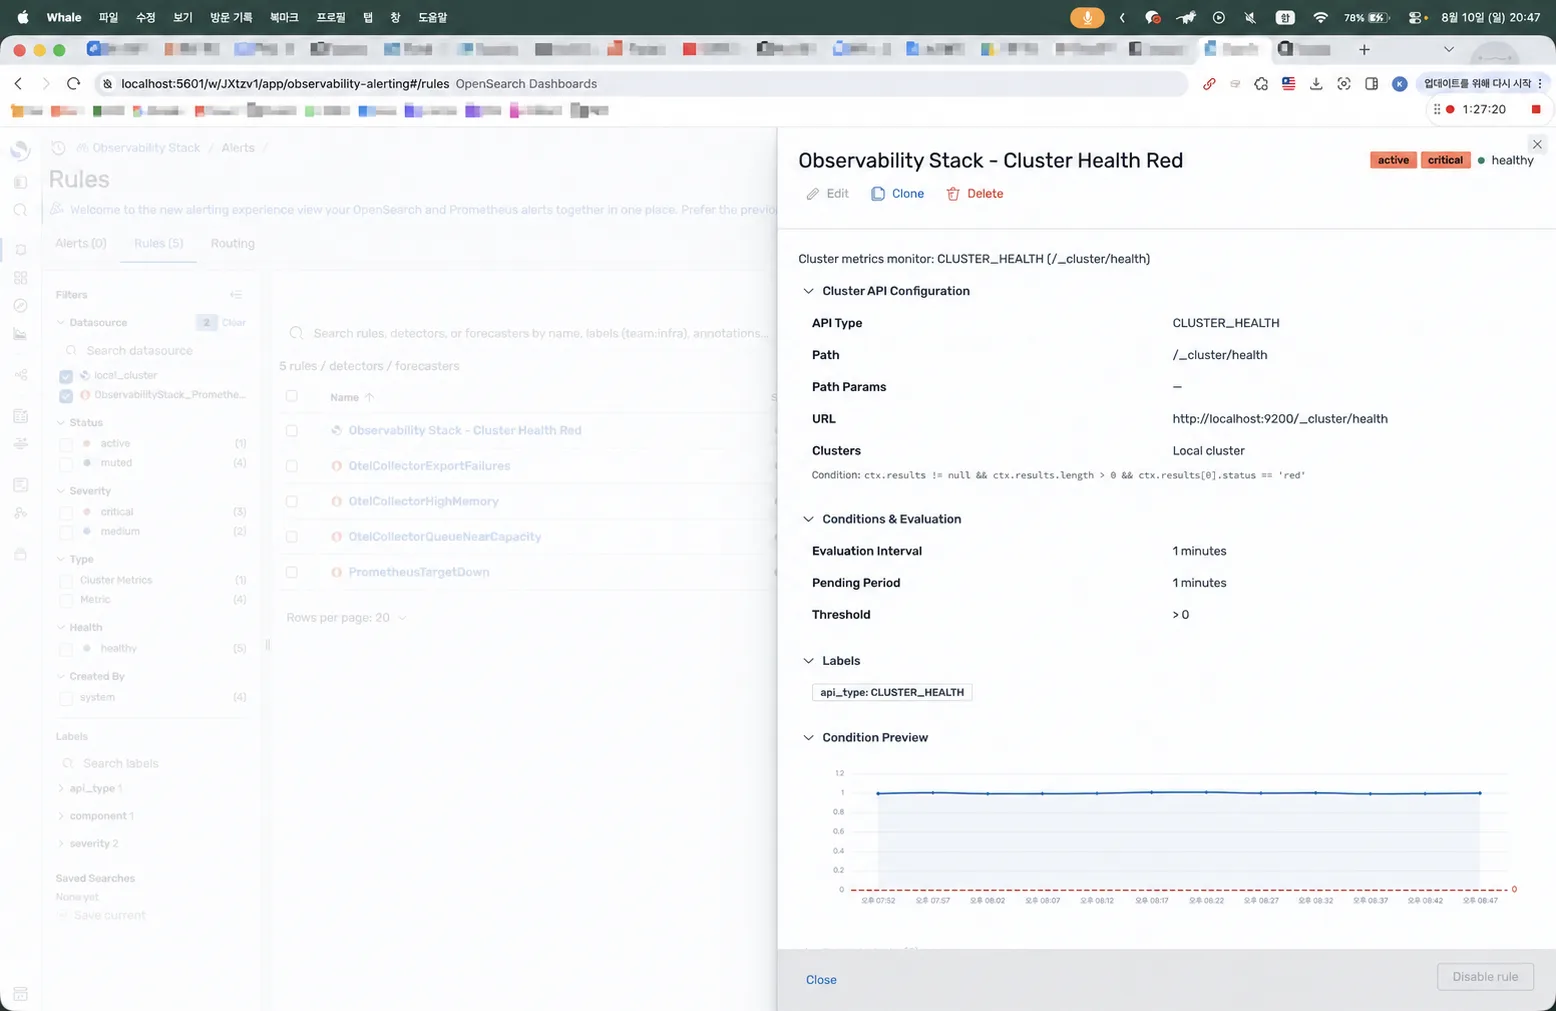Click the copy link icon in address bar

(x=1209, y=84)
